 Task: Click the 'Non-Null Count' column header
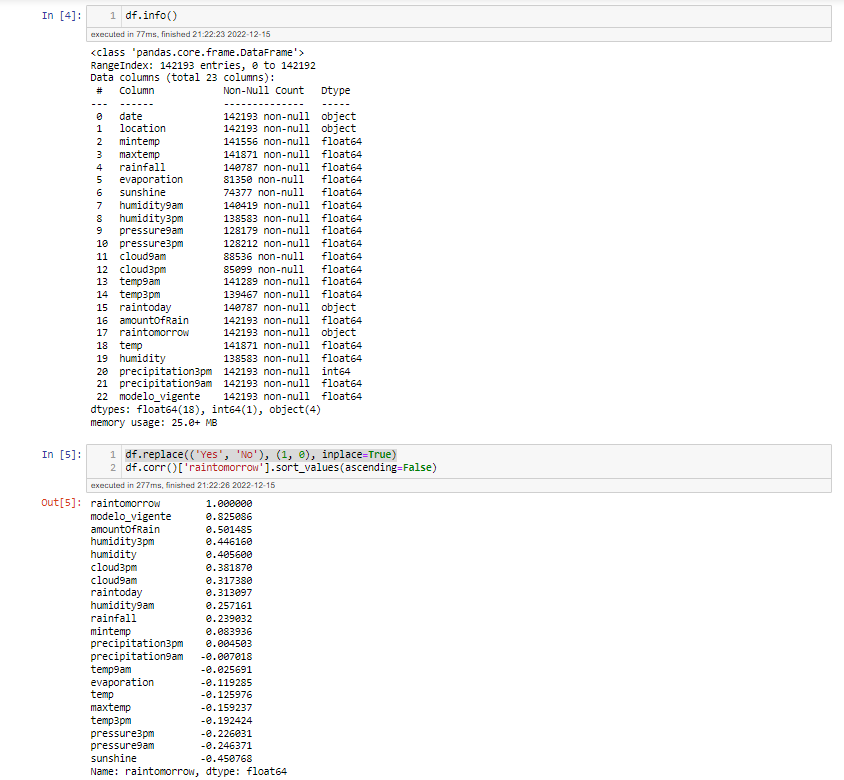tap(264, 90)
